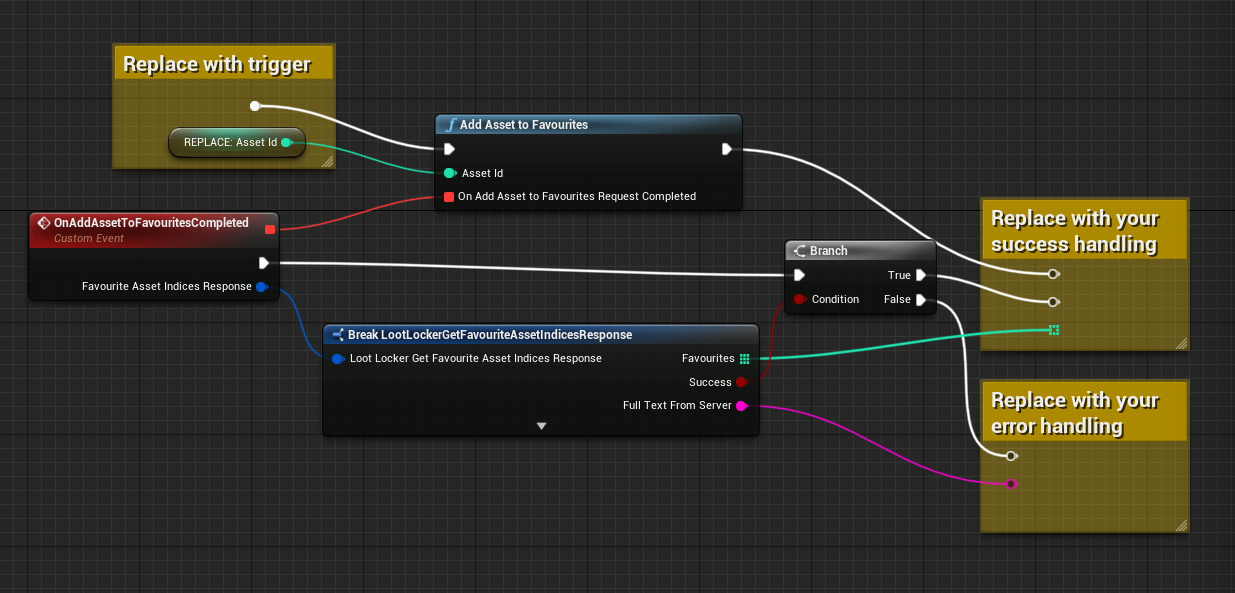Viewport: 1235px width, 593px height.
Task: Click the Add Asset to Favourites input execution pin
Action: [449, 149]
